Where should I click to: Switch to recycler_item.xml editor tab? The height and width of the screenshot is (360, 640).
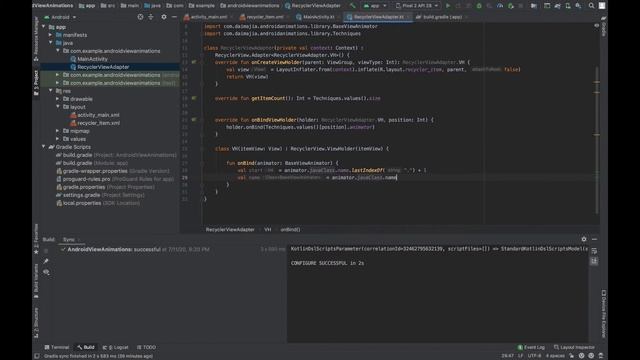pyautogui.click(x=264, y=17)
